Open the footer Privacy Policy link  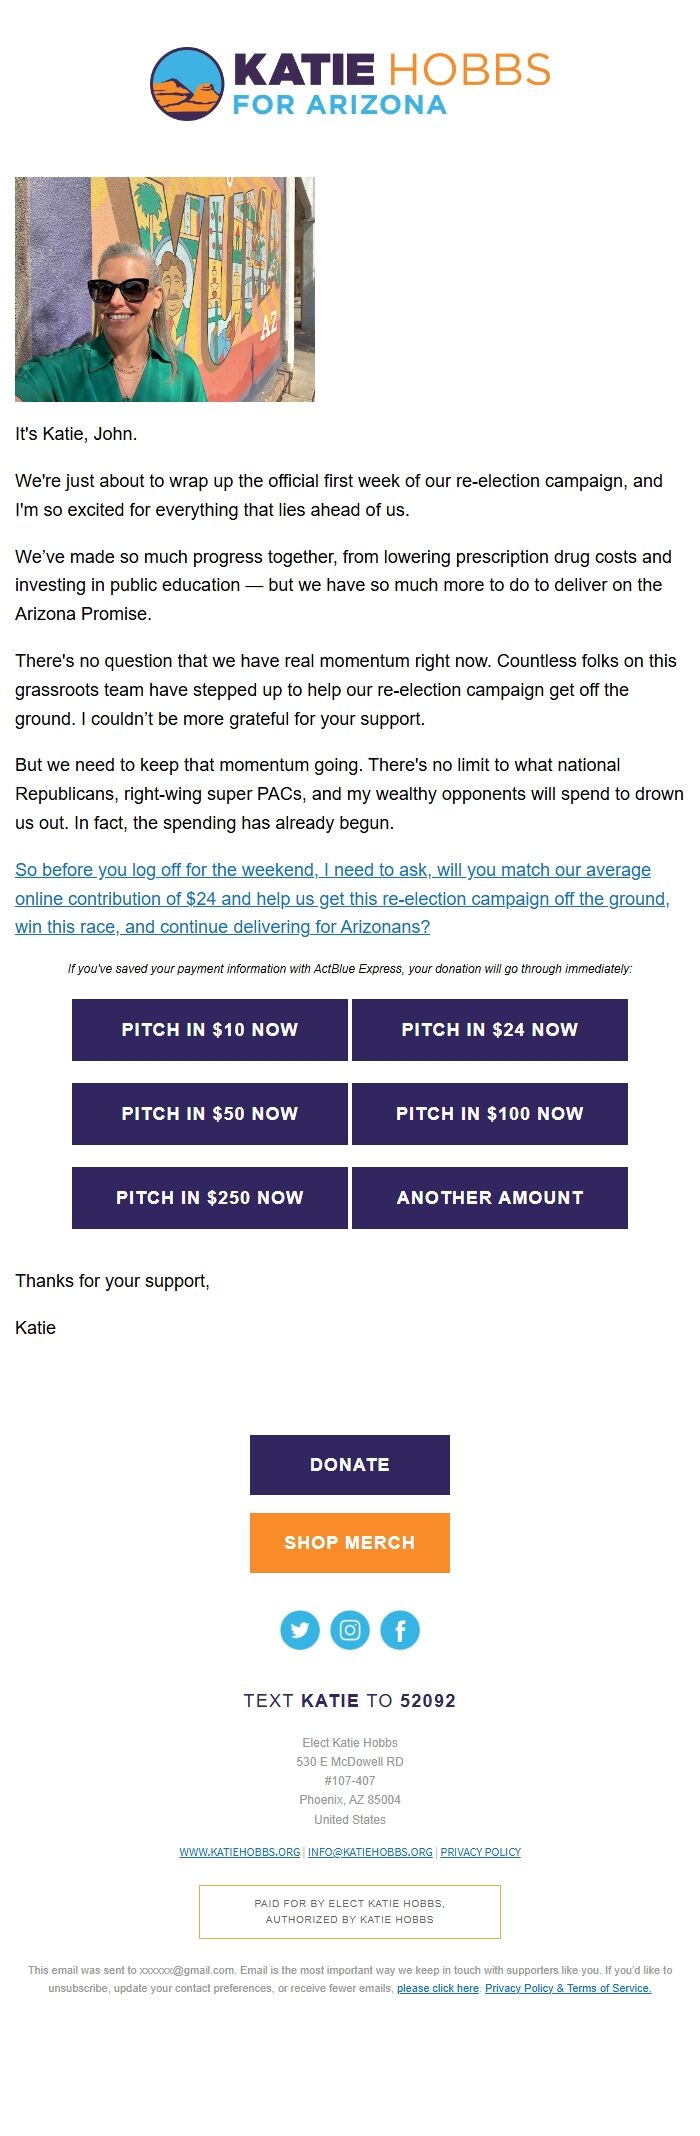click(x=481, y=1852)
